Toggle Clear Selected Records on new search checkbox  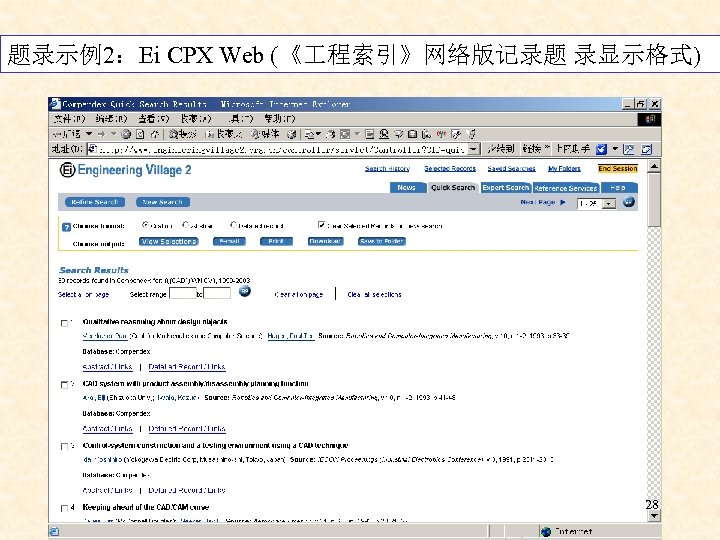coord(321,225)
